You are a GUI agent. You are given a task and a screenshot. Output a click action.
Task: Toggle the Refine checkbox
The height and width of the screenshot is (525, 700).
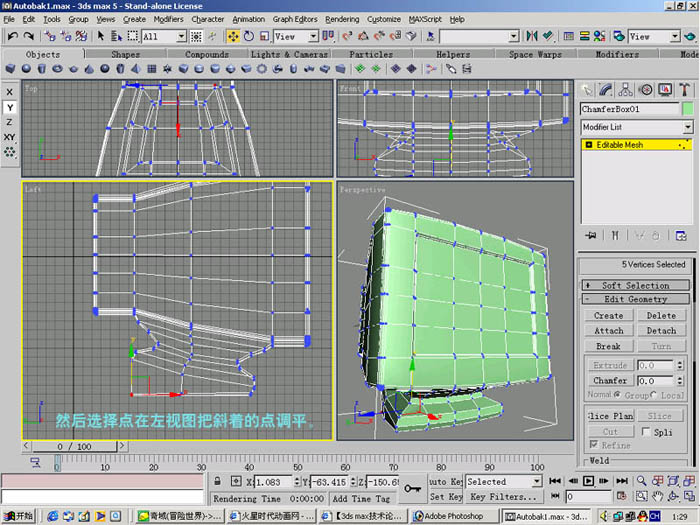pyautogui.click(x=594, y=445)
